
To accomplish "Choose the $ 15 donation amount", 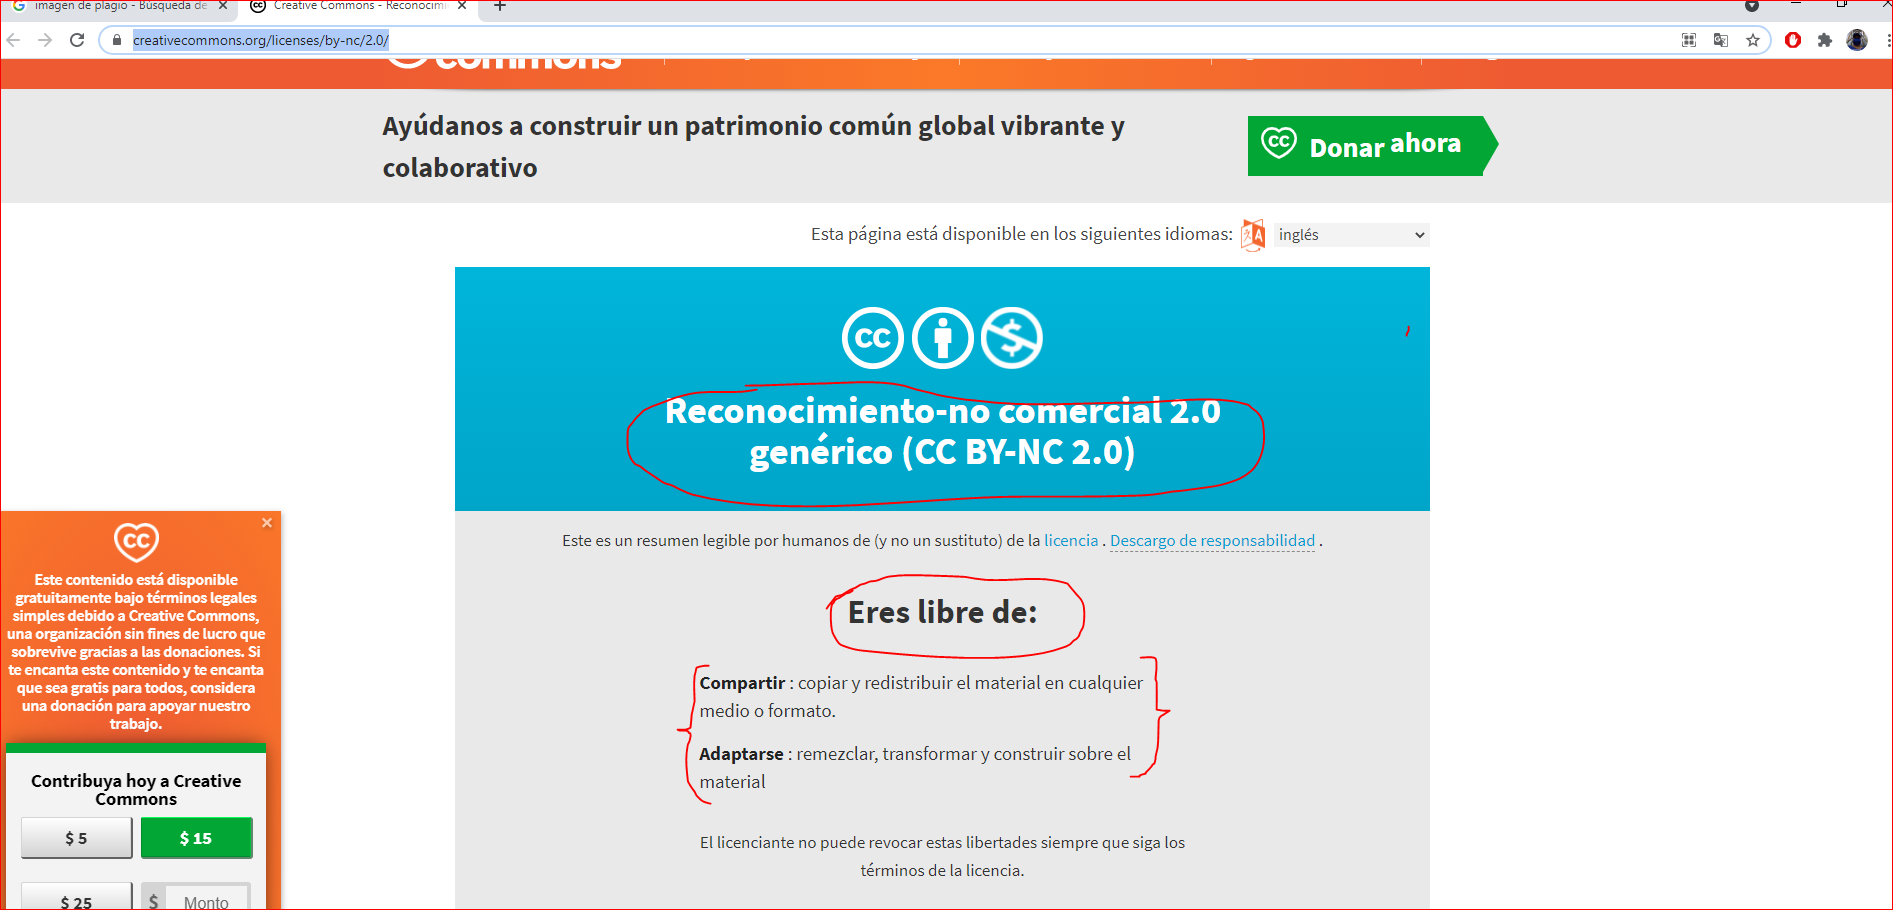I will pyautogui.click(x=196, y=838).
